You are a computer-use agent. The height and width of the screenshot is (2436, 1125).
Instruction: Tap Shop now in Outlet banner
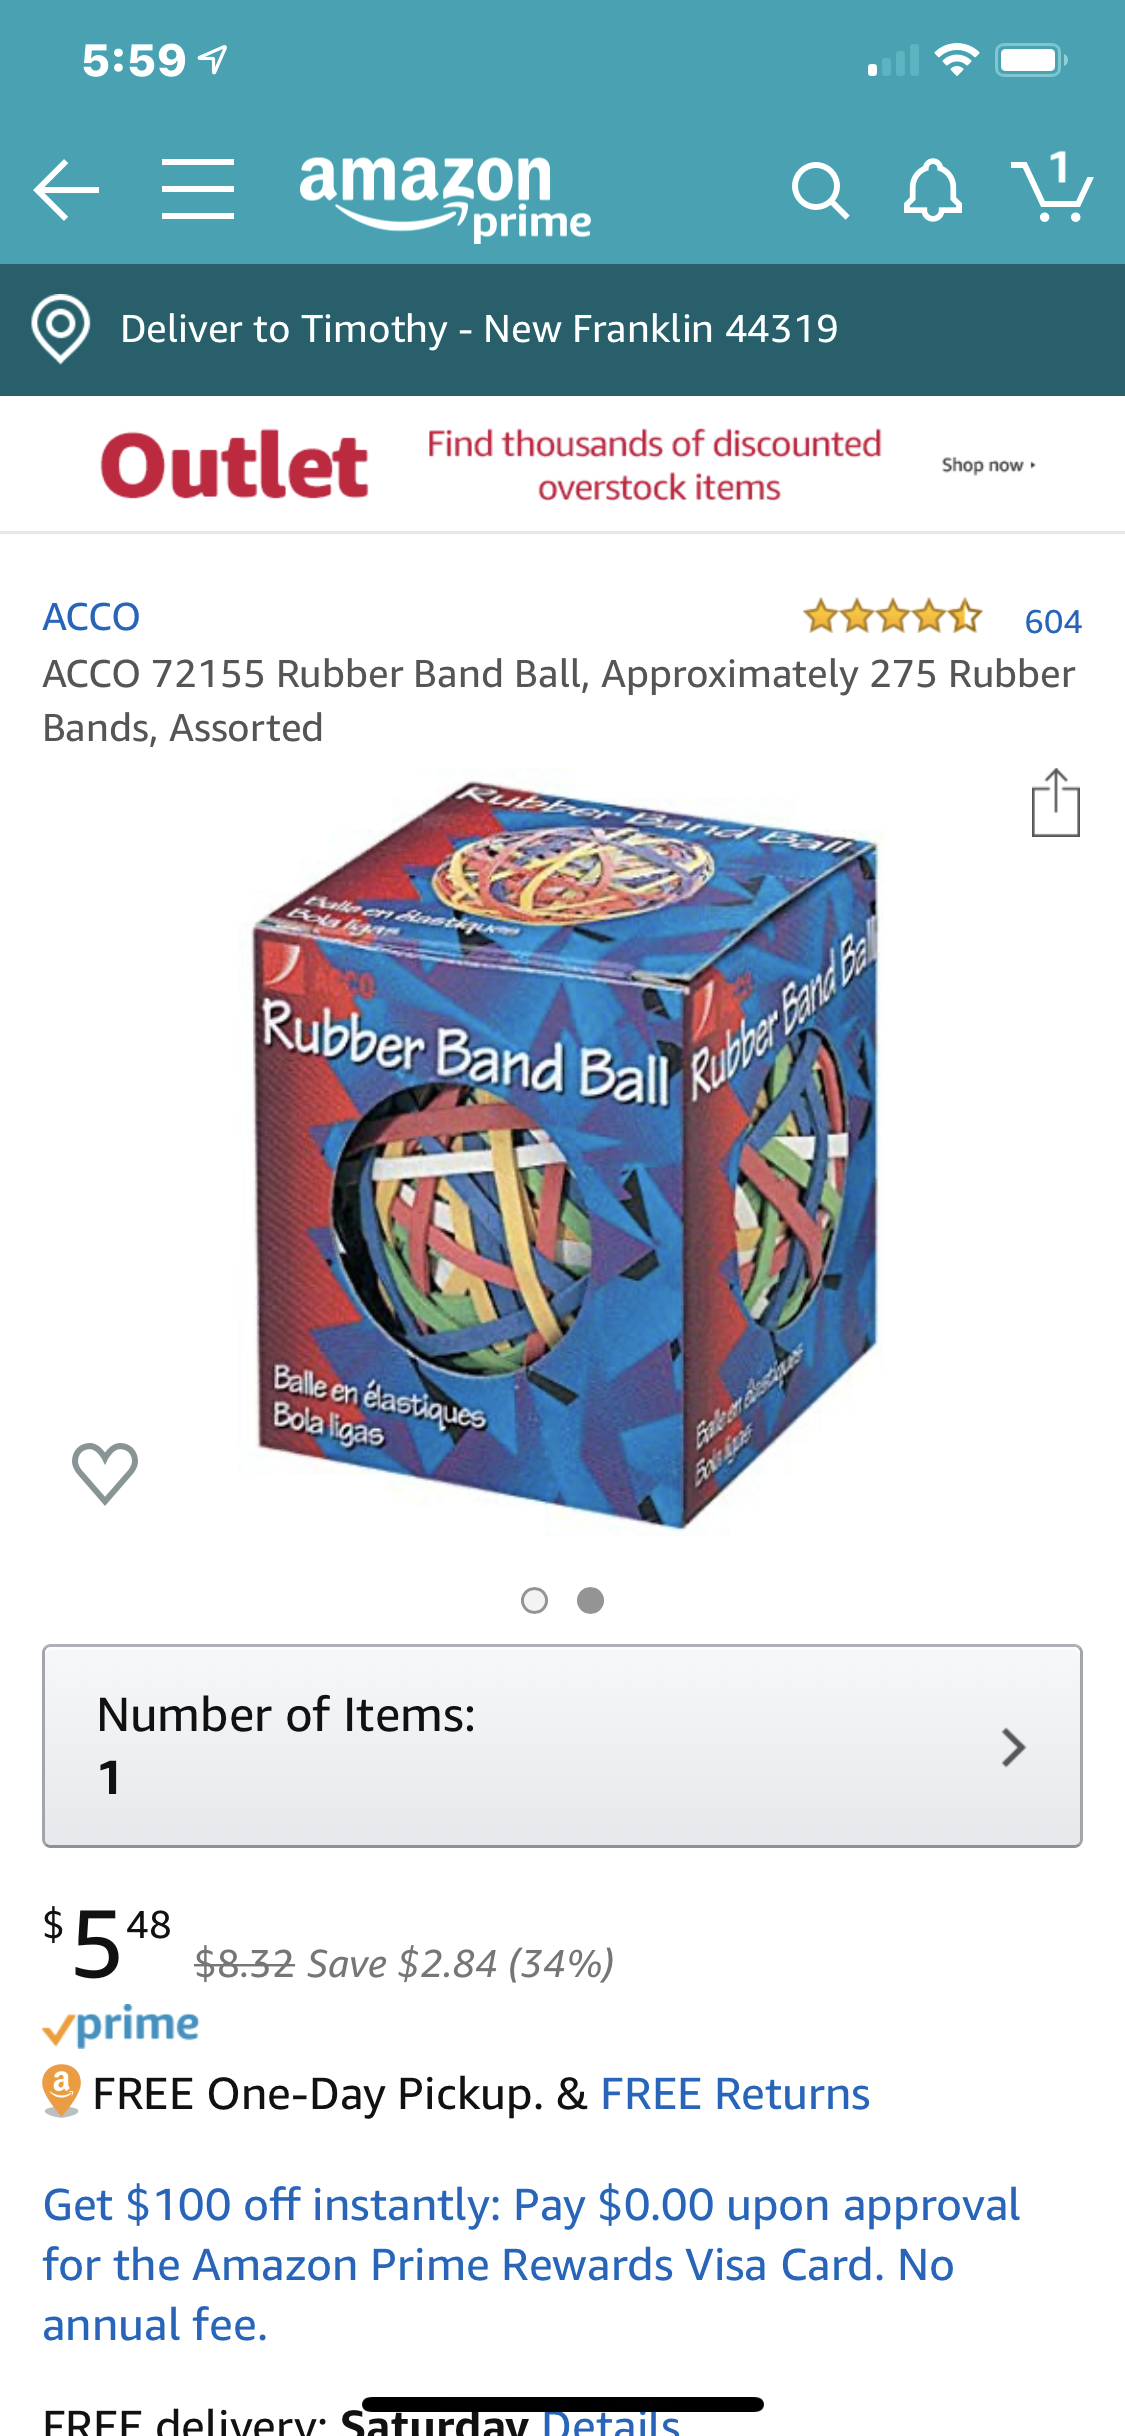(988, 465)
